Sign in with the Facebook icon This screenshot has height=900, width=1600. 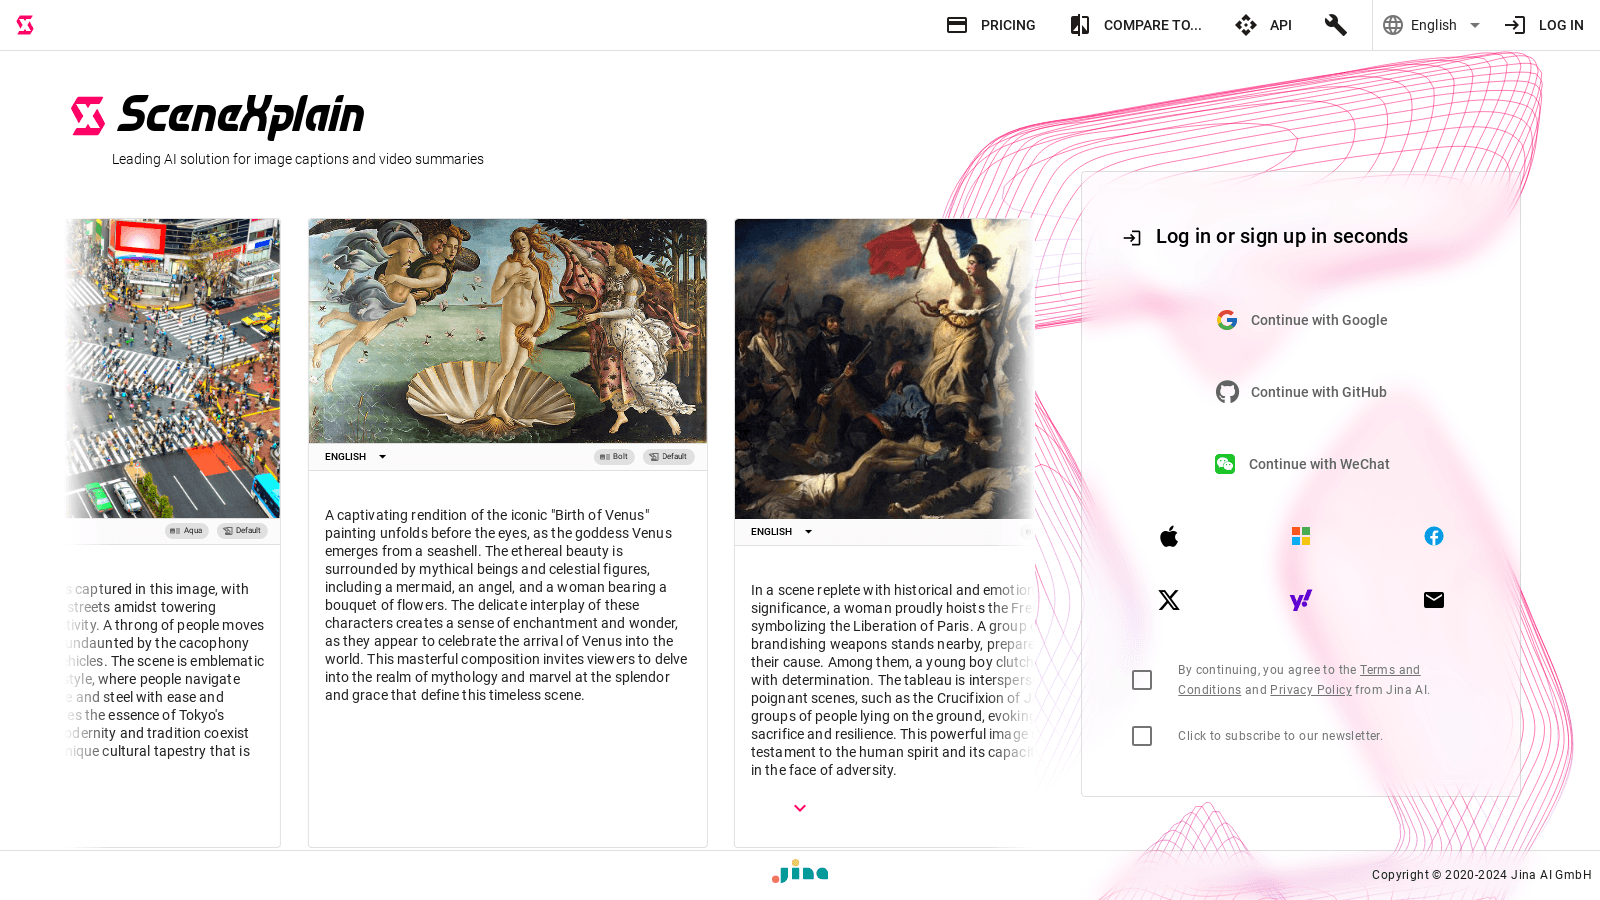coord(1434,536)
